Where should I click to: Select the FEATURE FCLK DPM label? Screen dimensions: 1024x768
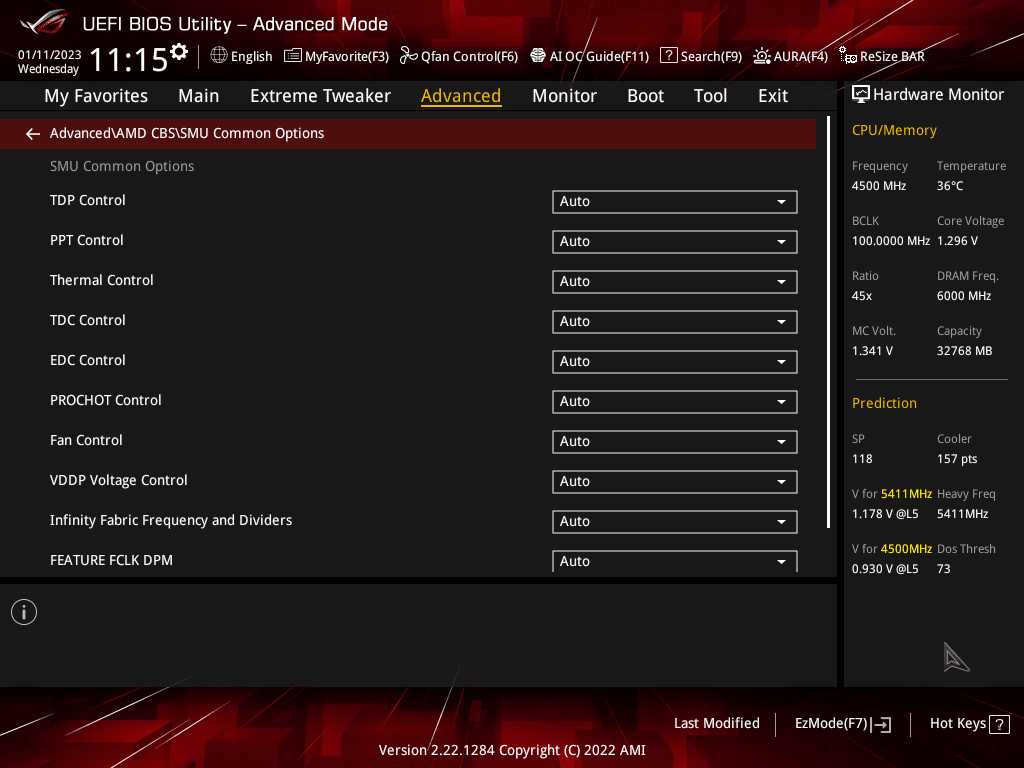[112, 560]
